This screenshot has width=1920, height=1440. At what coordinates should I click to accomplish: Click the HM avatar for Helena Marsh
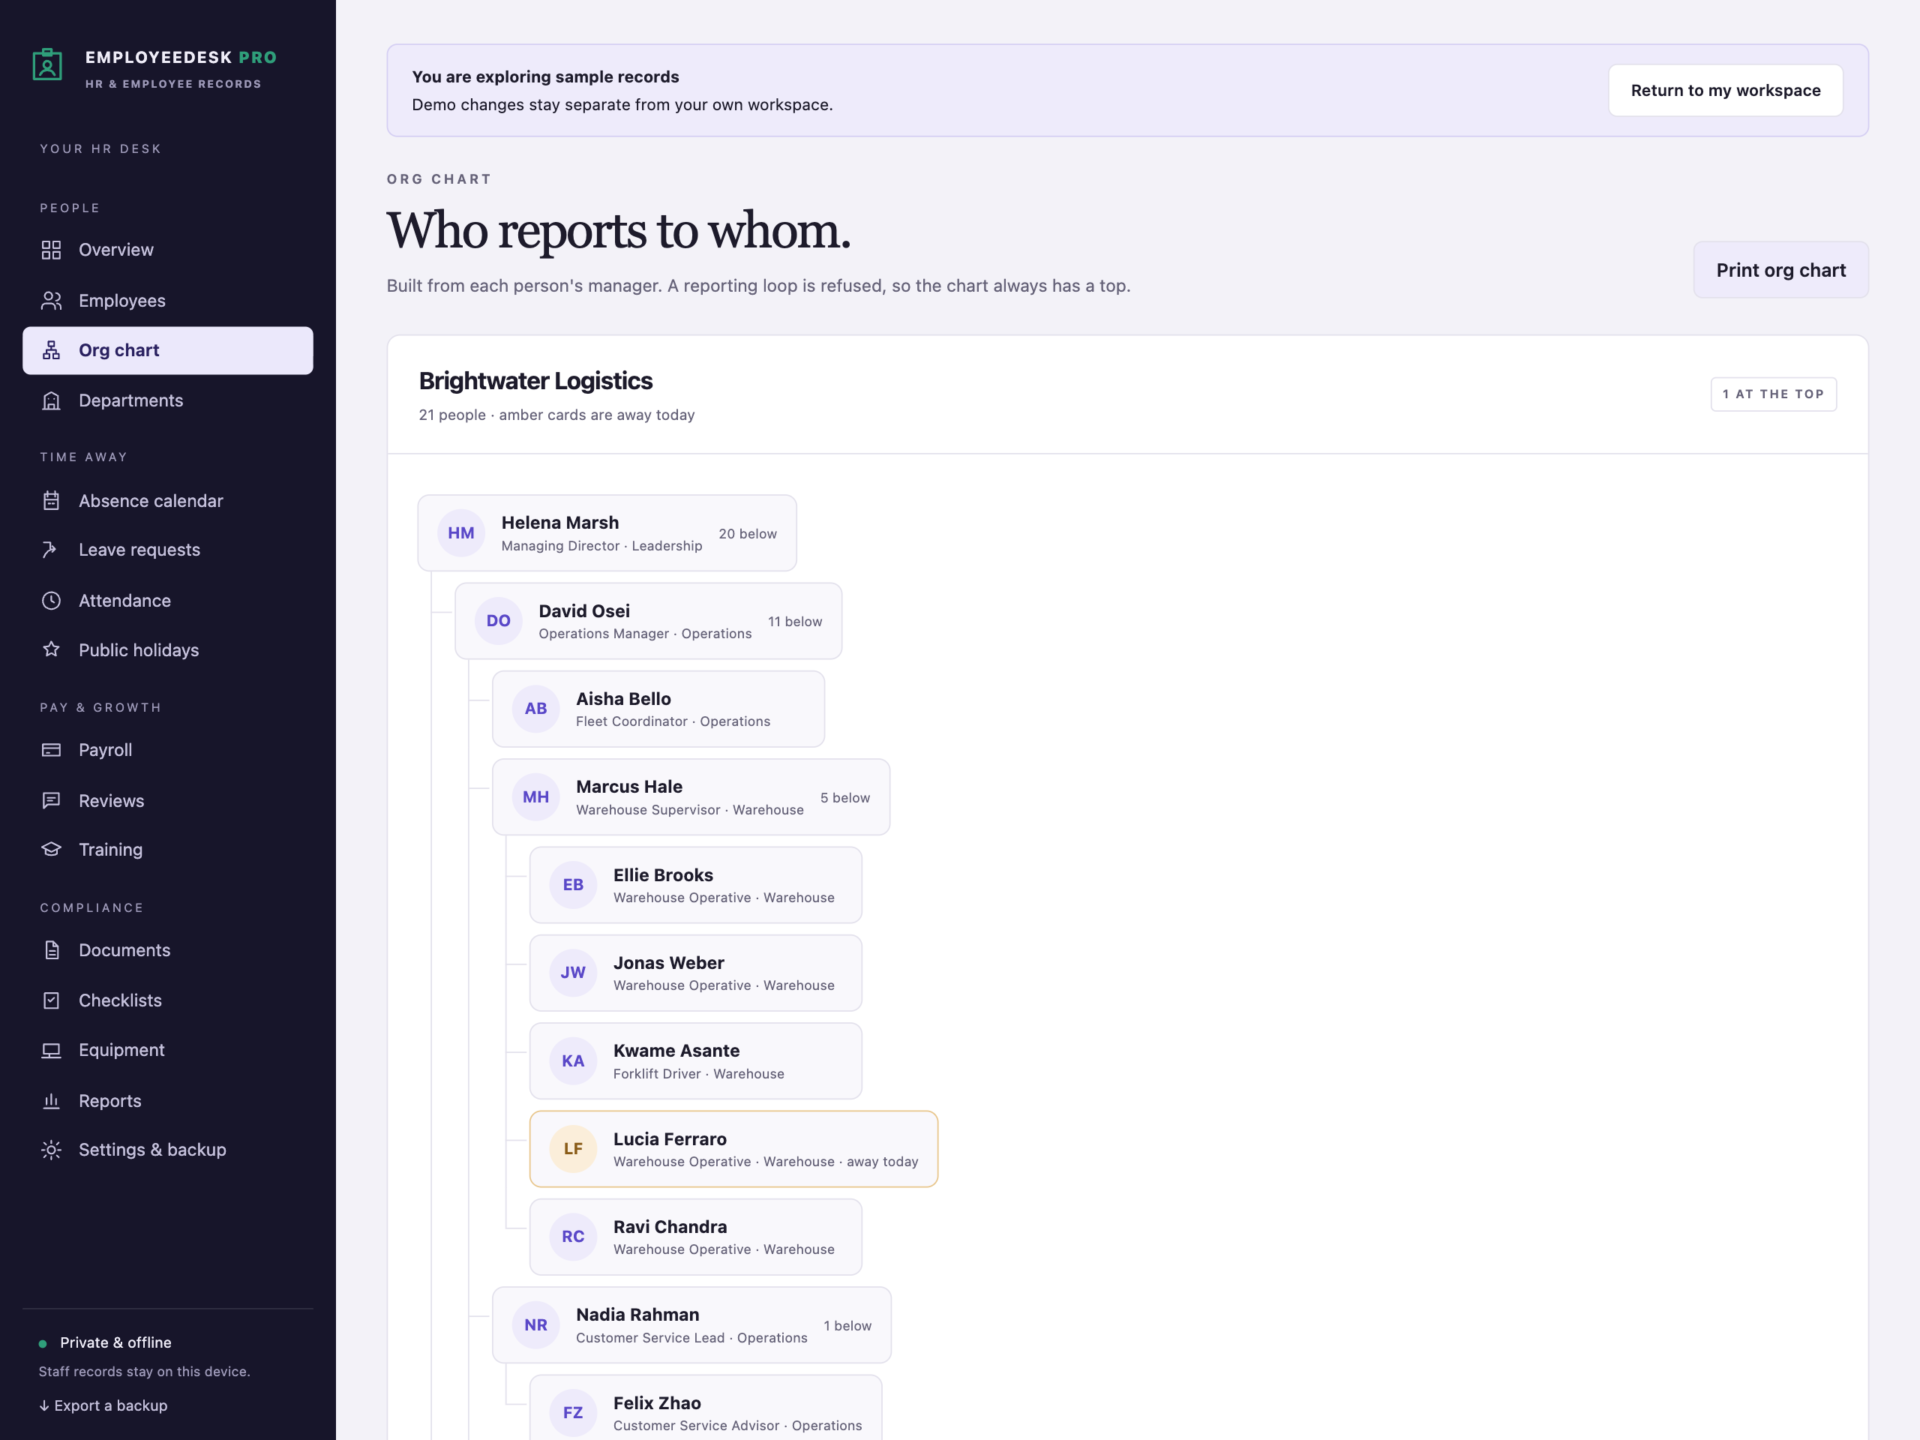pos(461,533)
